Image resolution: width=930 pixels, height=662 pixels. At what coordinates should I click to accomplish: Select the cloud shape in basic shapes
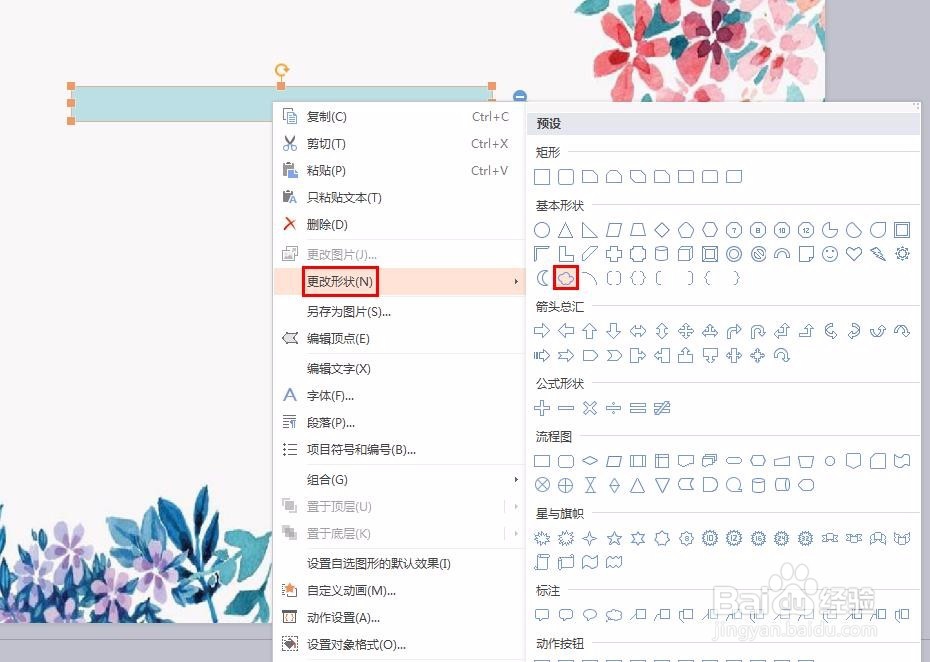[566, 278]
